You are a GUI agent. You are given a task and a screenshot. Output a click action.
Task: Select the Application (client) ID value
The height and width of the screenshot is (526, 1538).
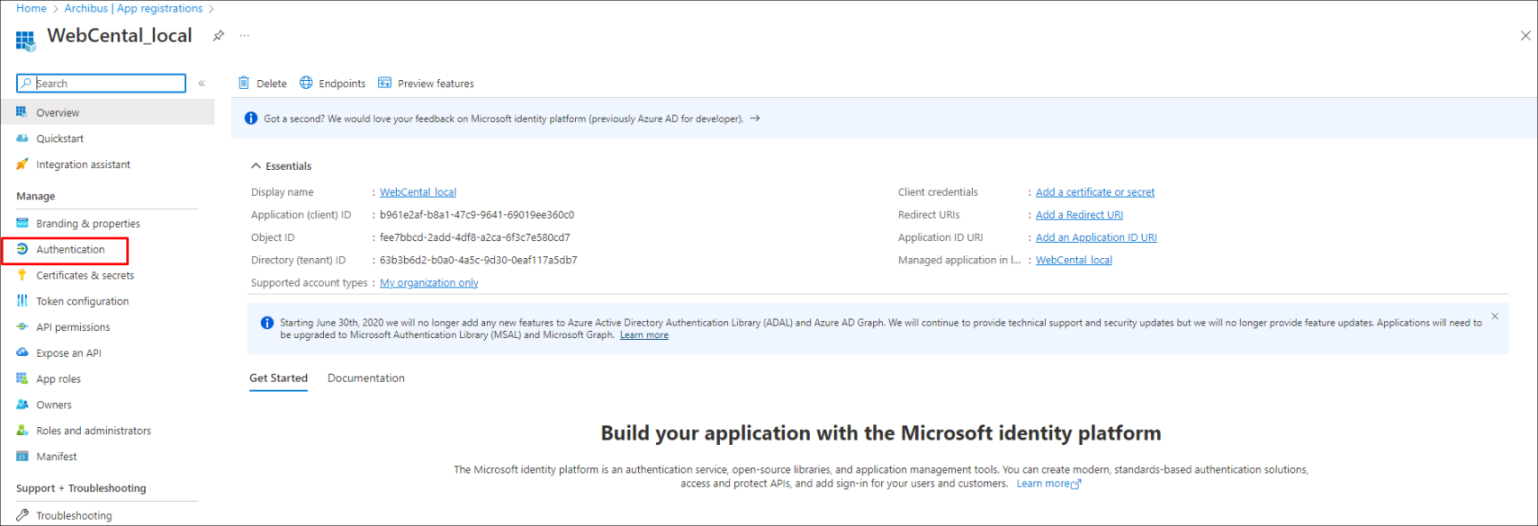point(477,215)
